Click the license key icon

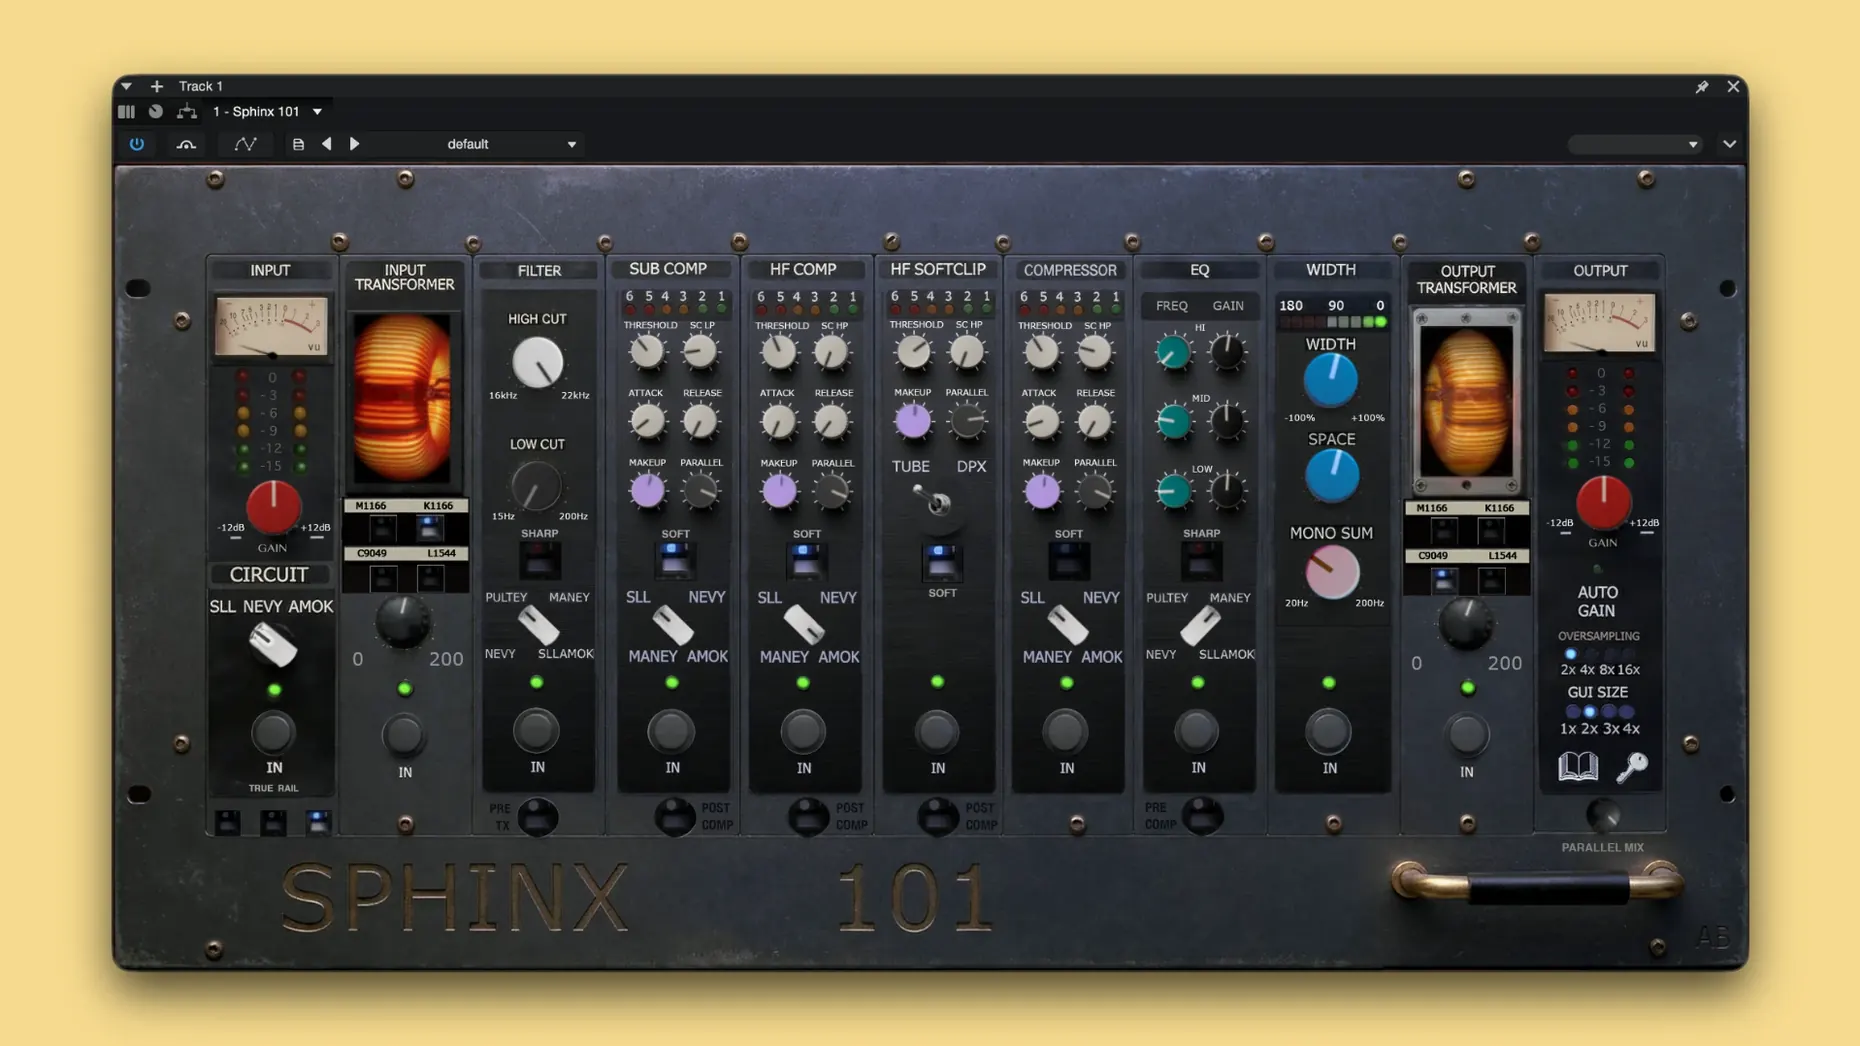point(1632,767)
